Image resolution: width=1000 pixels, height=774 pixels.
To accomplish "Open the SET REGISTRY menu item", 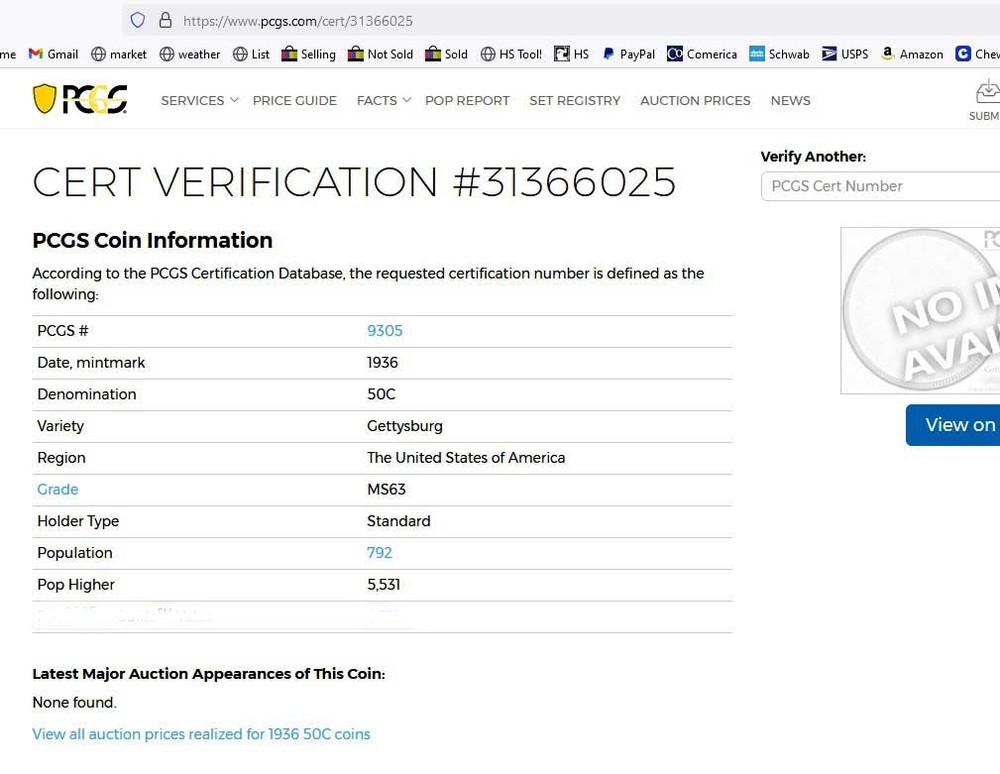I will [x=574, y=100].
